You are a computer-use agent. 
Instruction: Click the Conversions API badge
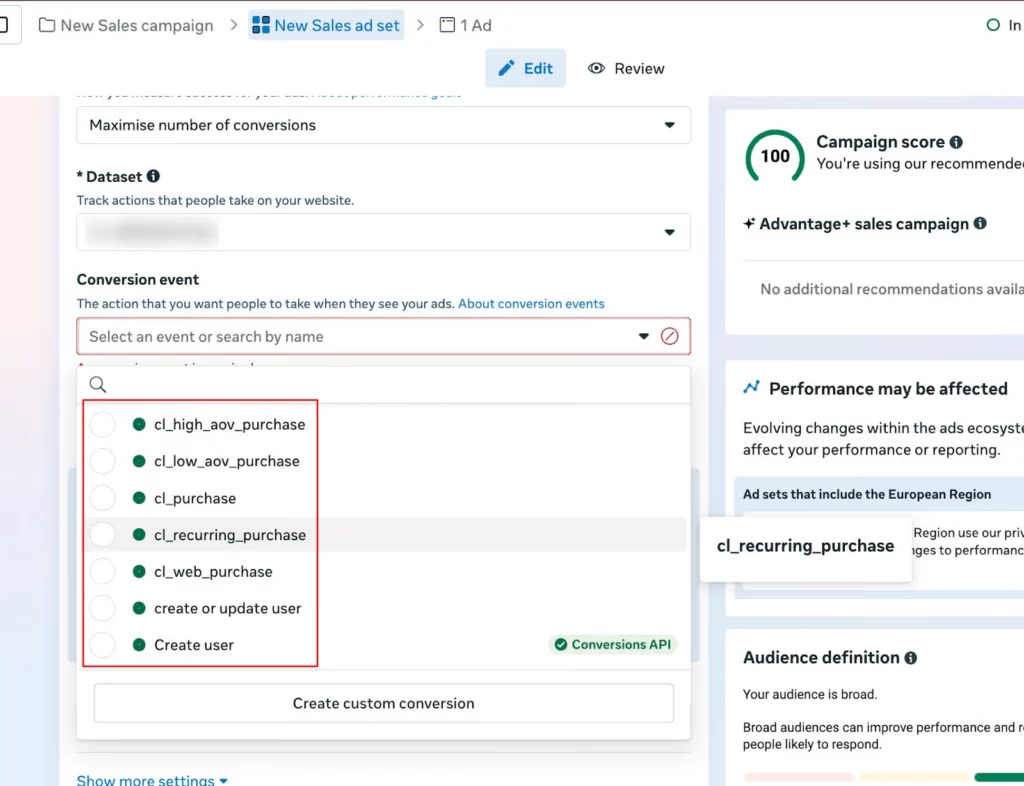(x=612, y=644)
